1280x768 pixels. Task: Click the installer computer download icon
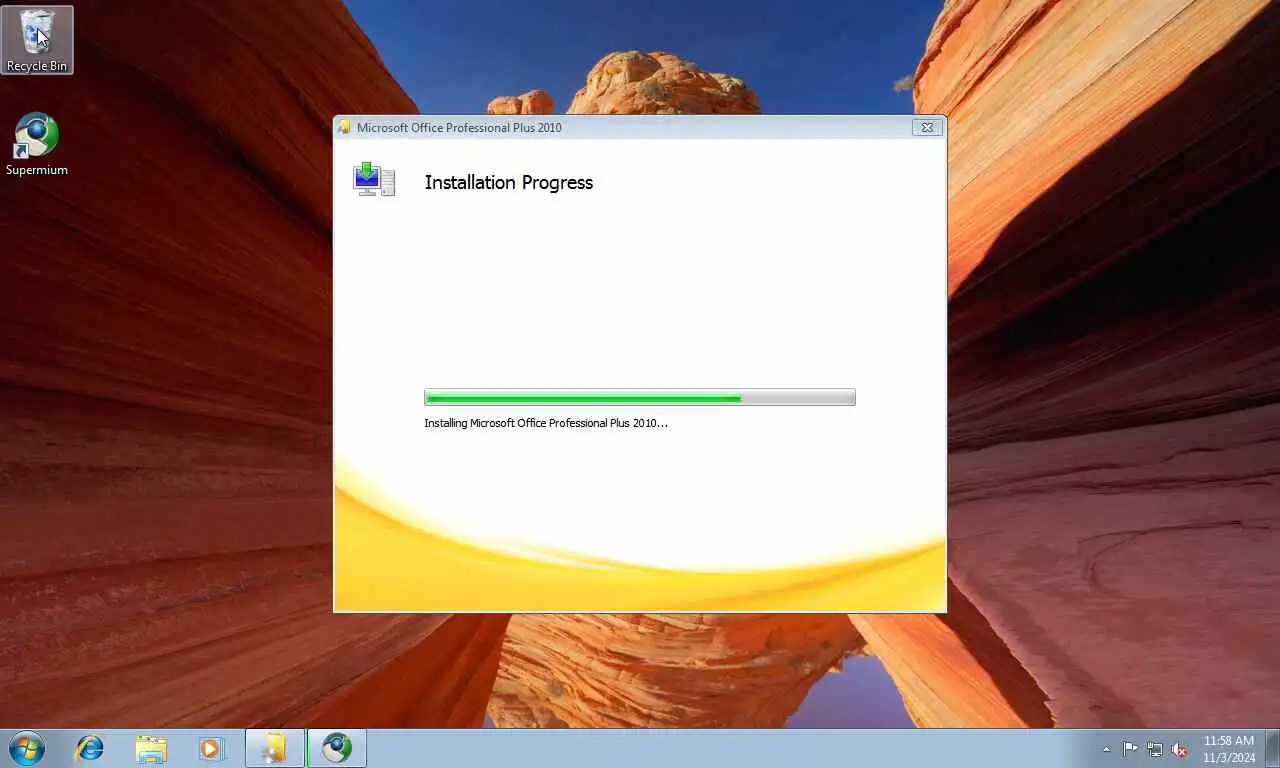pos(374,180)
